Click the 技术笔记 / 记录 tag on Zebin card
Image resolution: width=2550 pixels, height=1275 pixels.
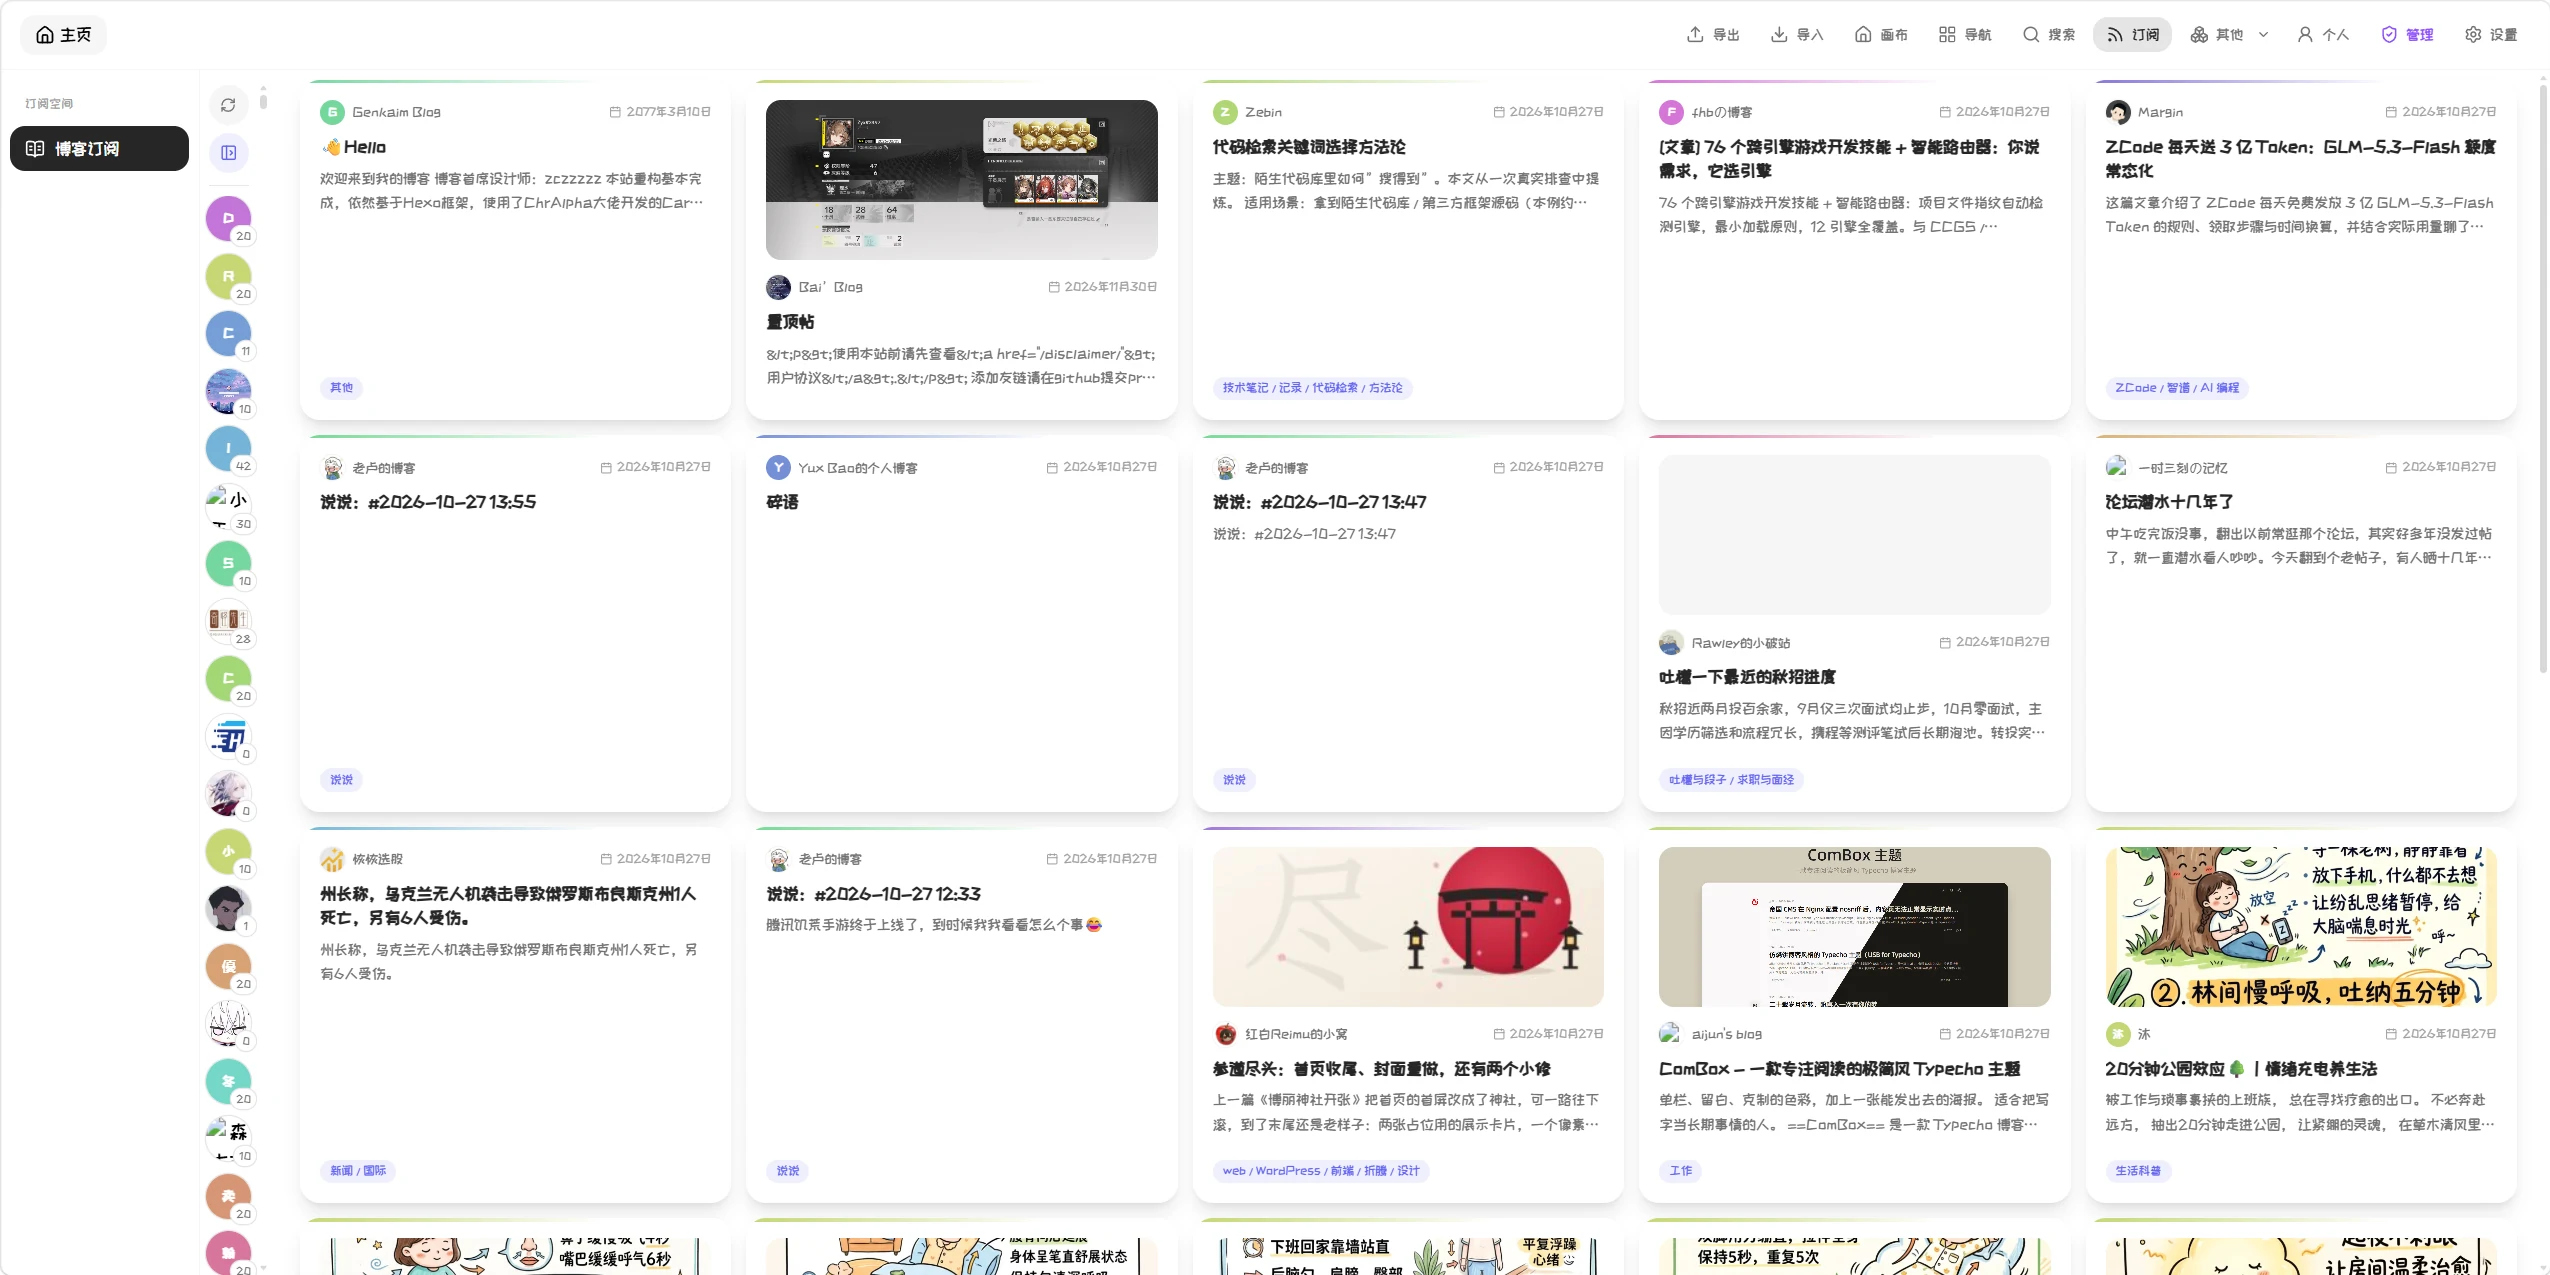coord(1312,388)
